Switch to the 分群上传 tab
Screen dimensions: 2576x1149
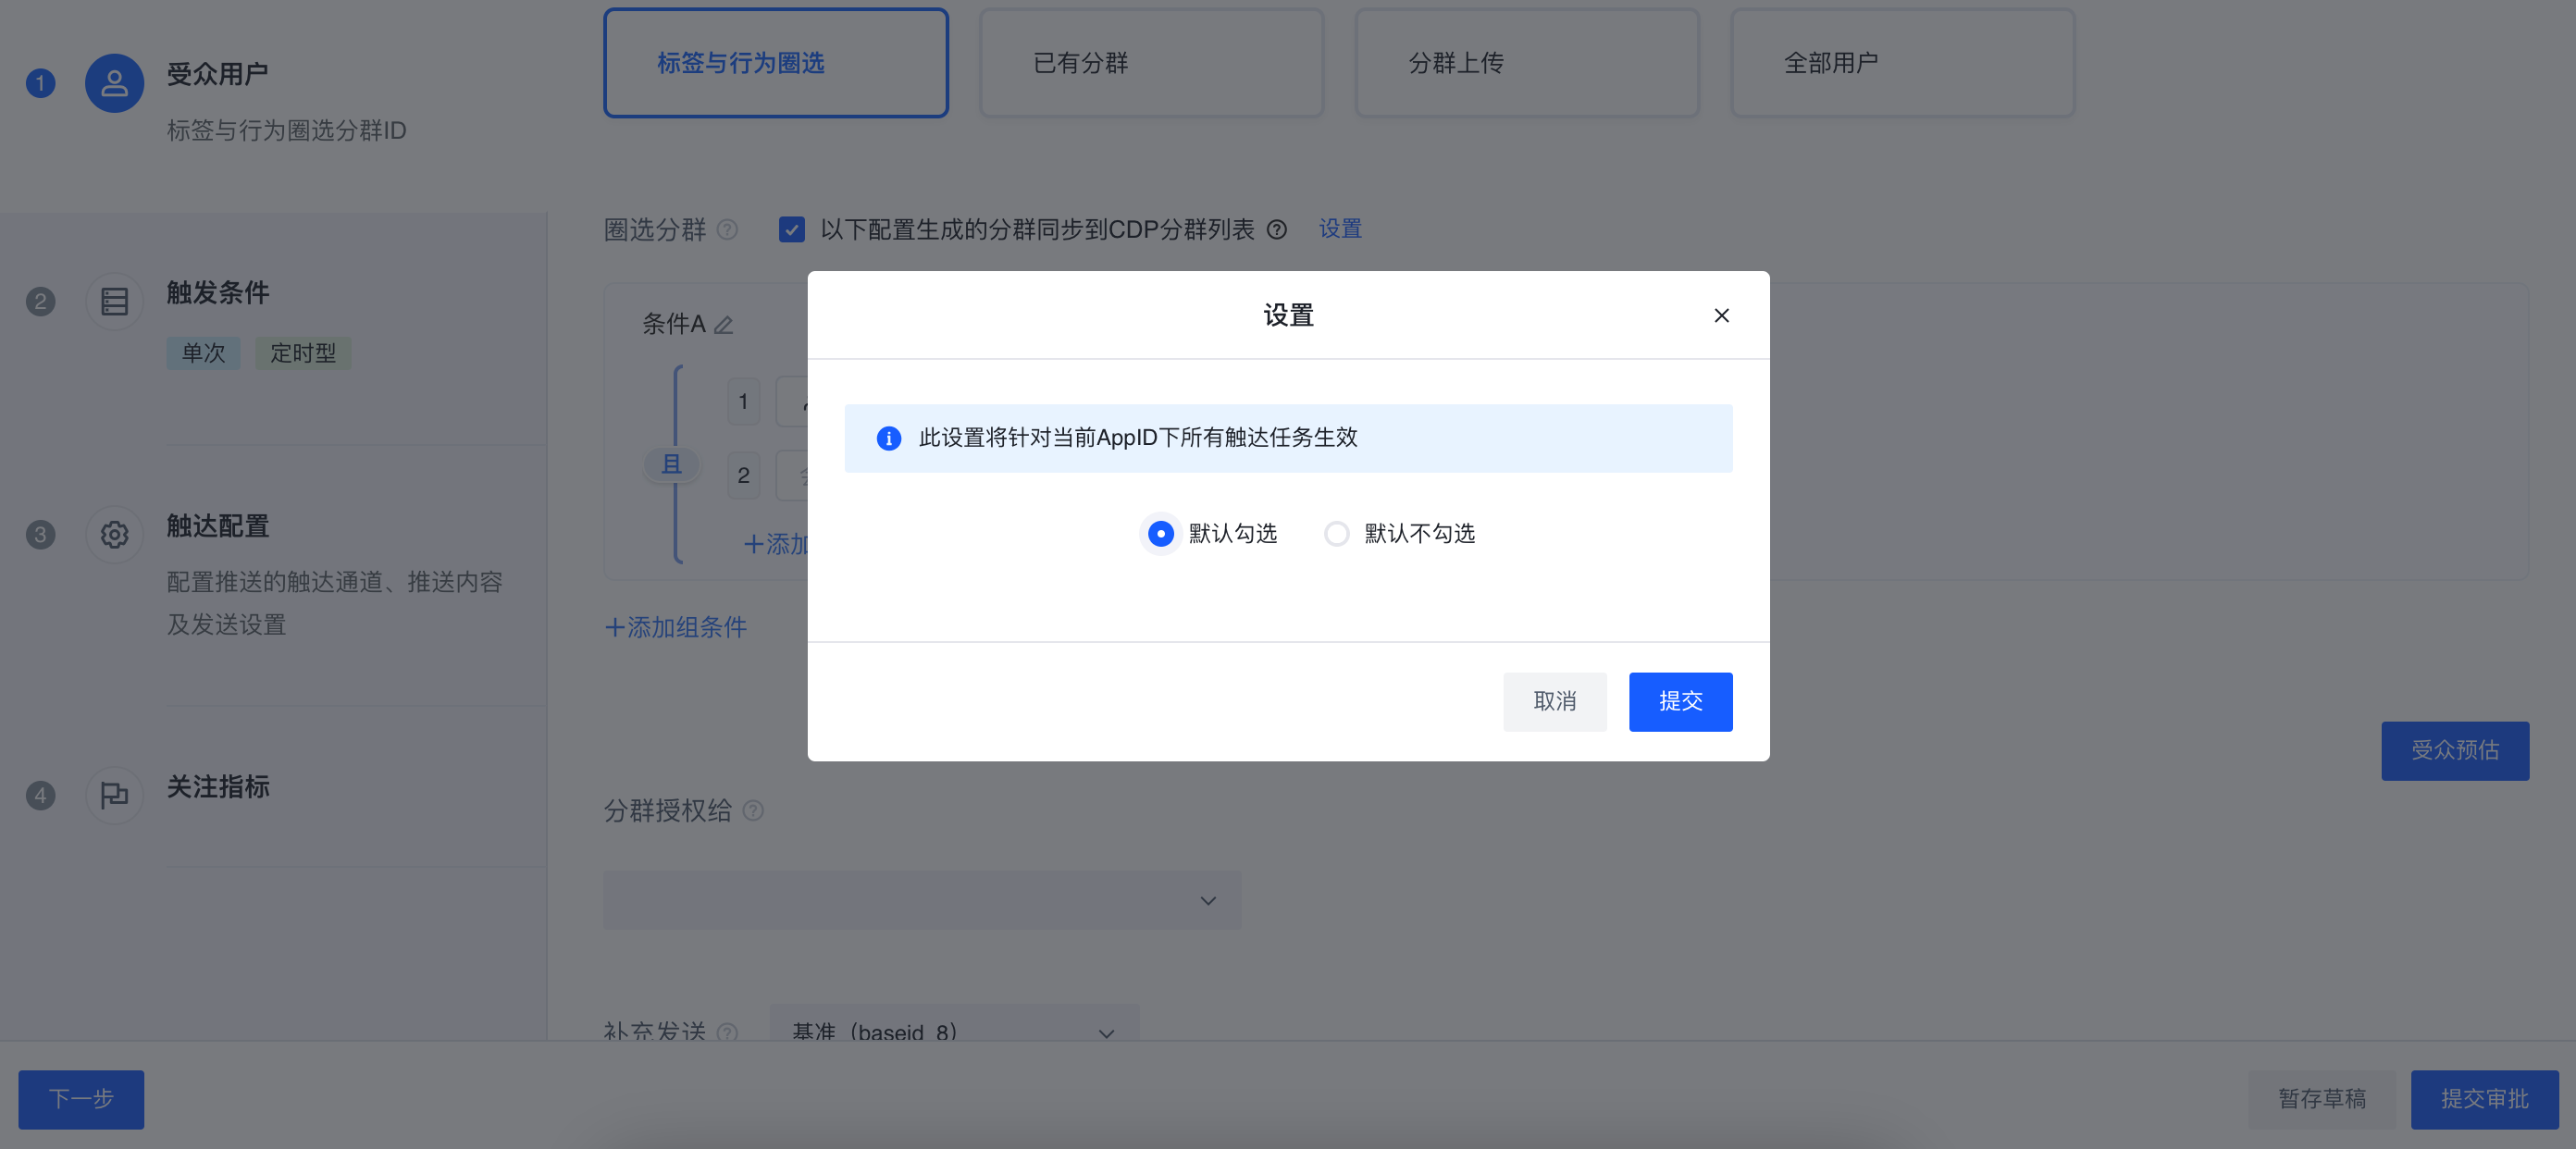(x=1526, y=63)
